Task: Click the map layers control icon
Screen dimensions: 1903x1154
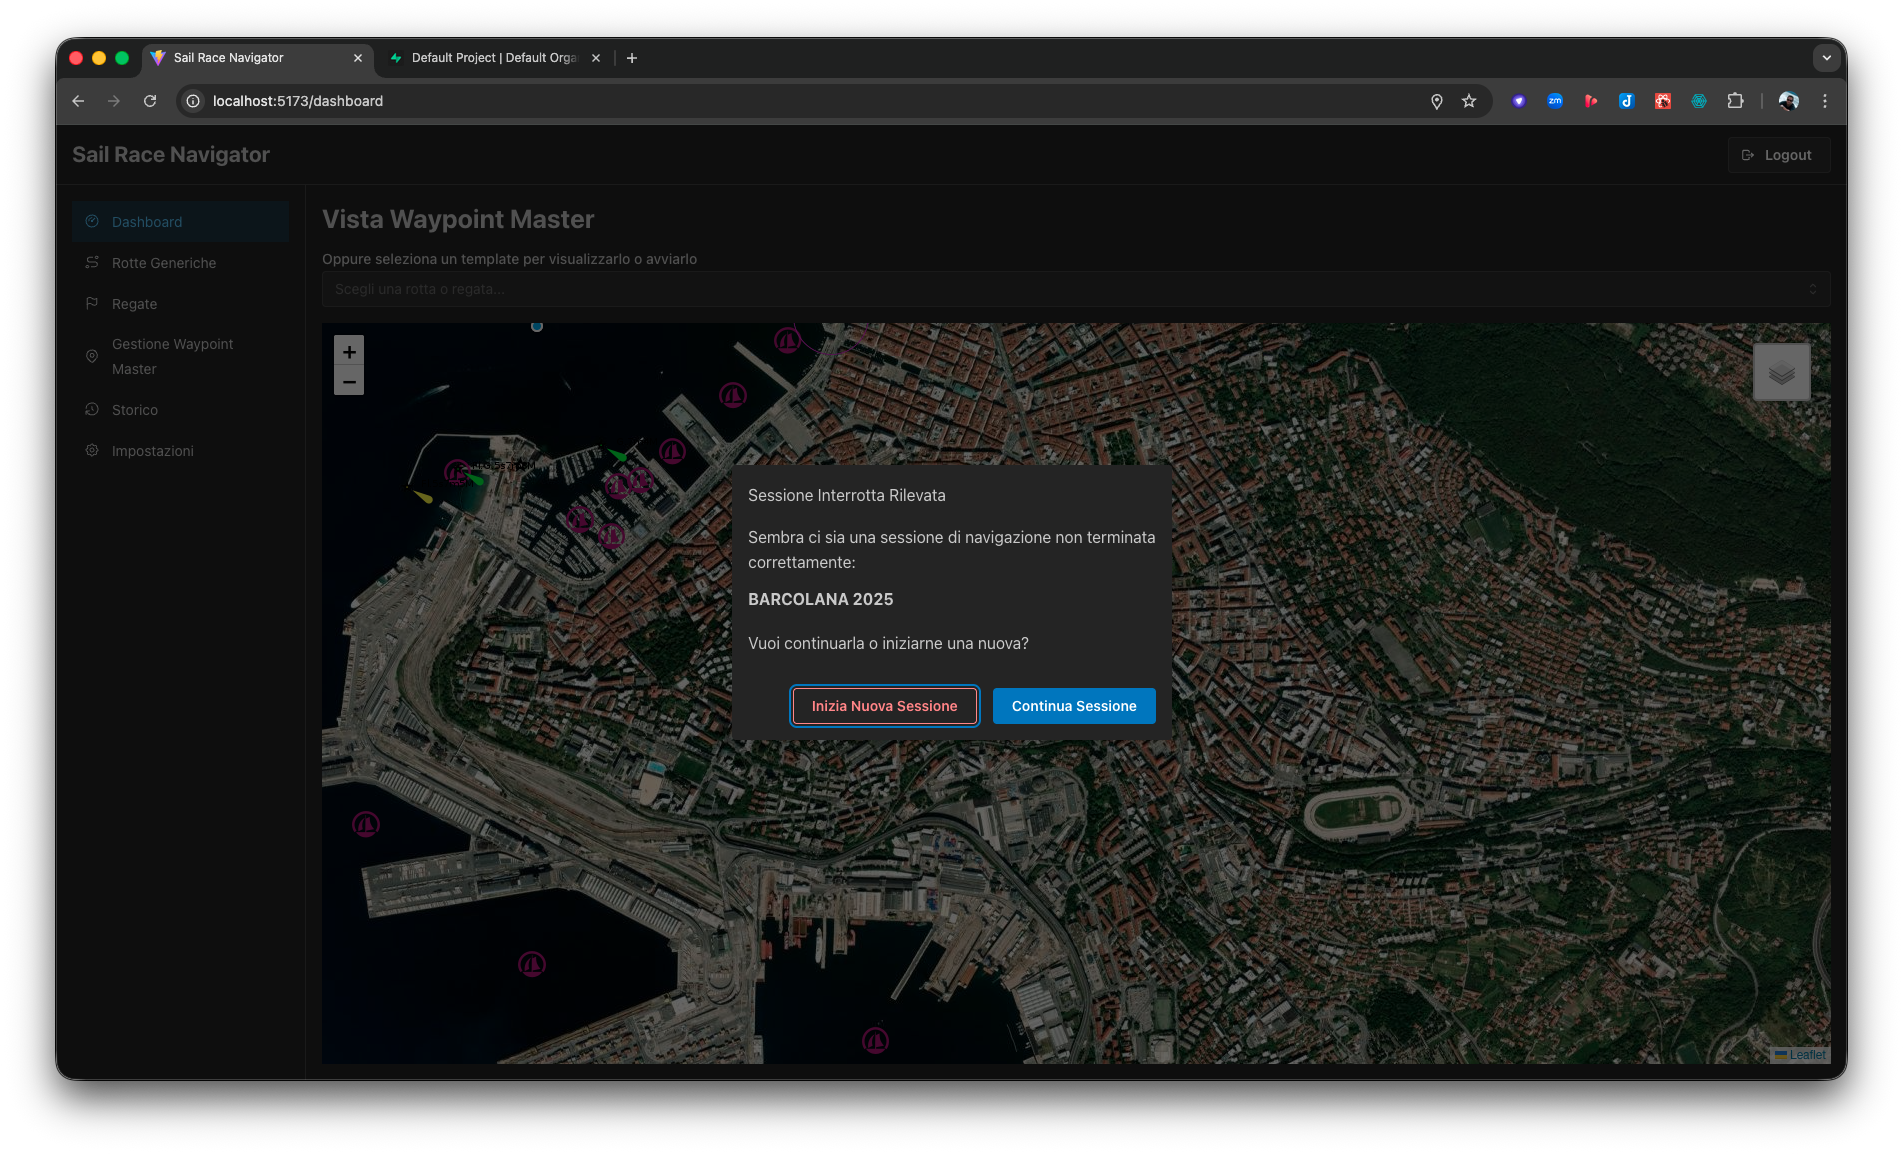Action: (1781, 371)
